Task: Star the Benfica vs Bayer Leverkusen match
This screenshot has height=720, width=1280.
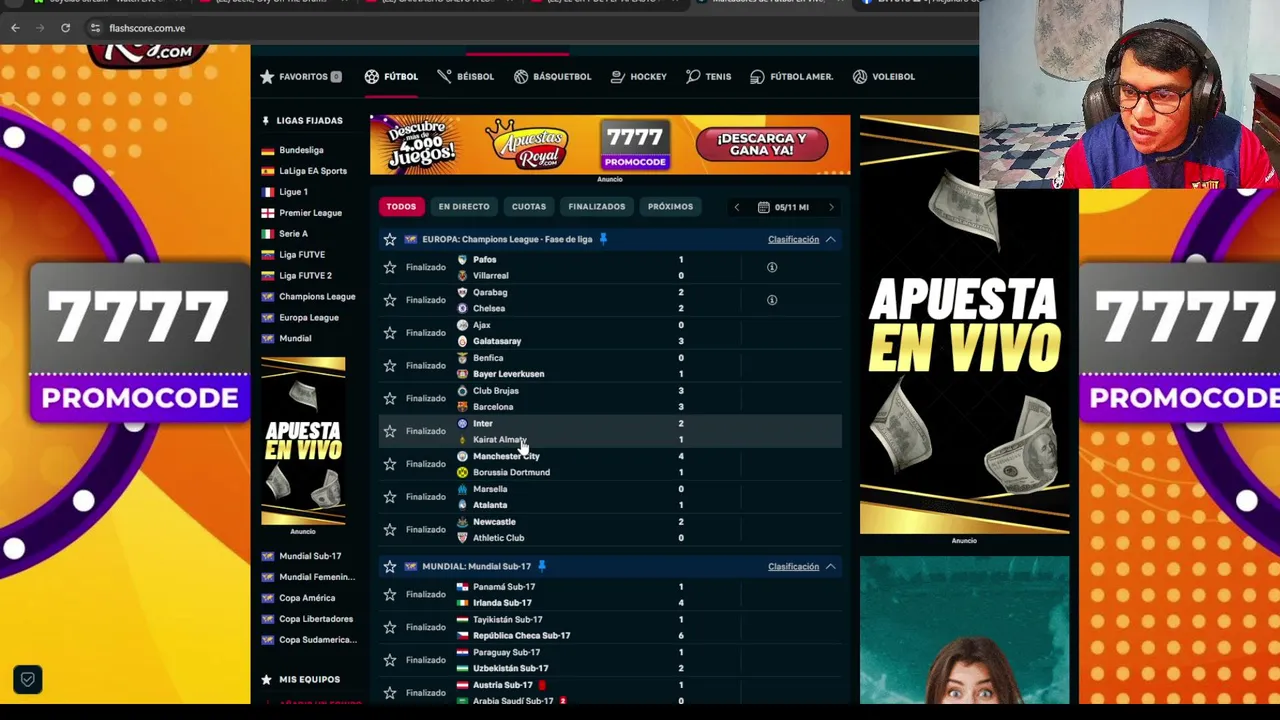Action: click(390, 366)
